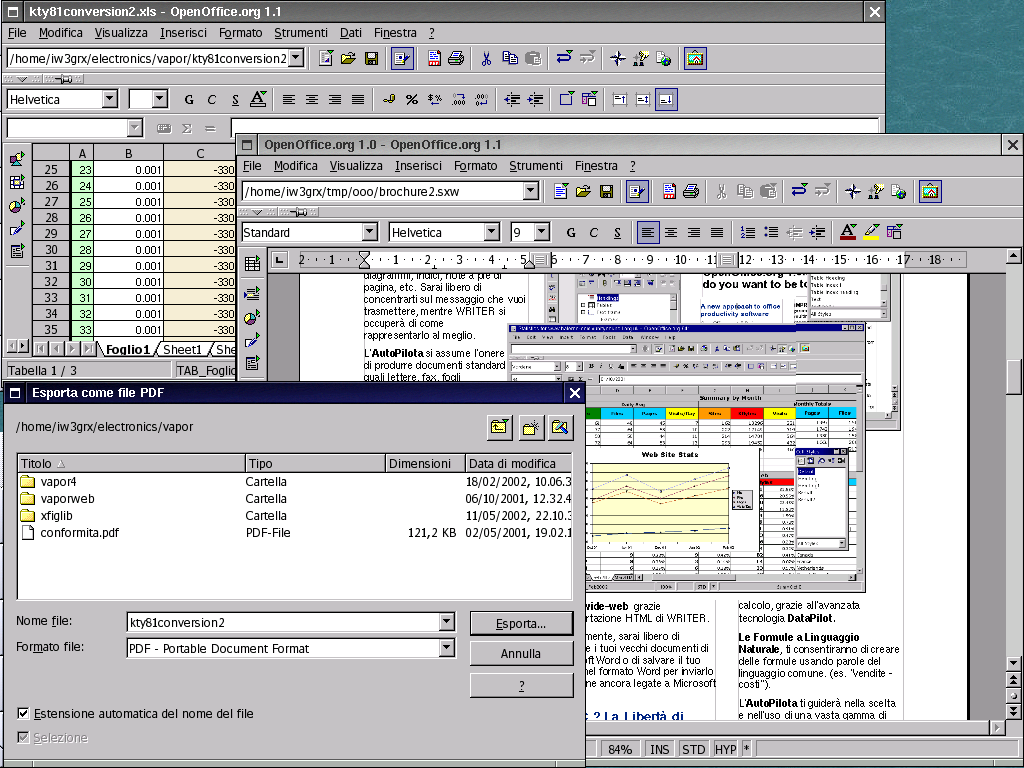1024x768 pixels.
Task: Sort files by Data di modifica column
Action: [519, 464]
